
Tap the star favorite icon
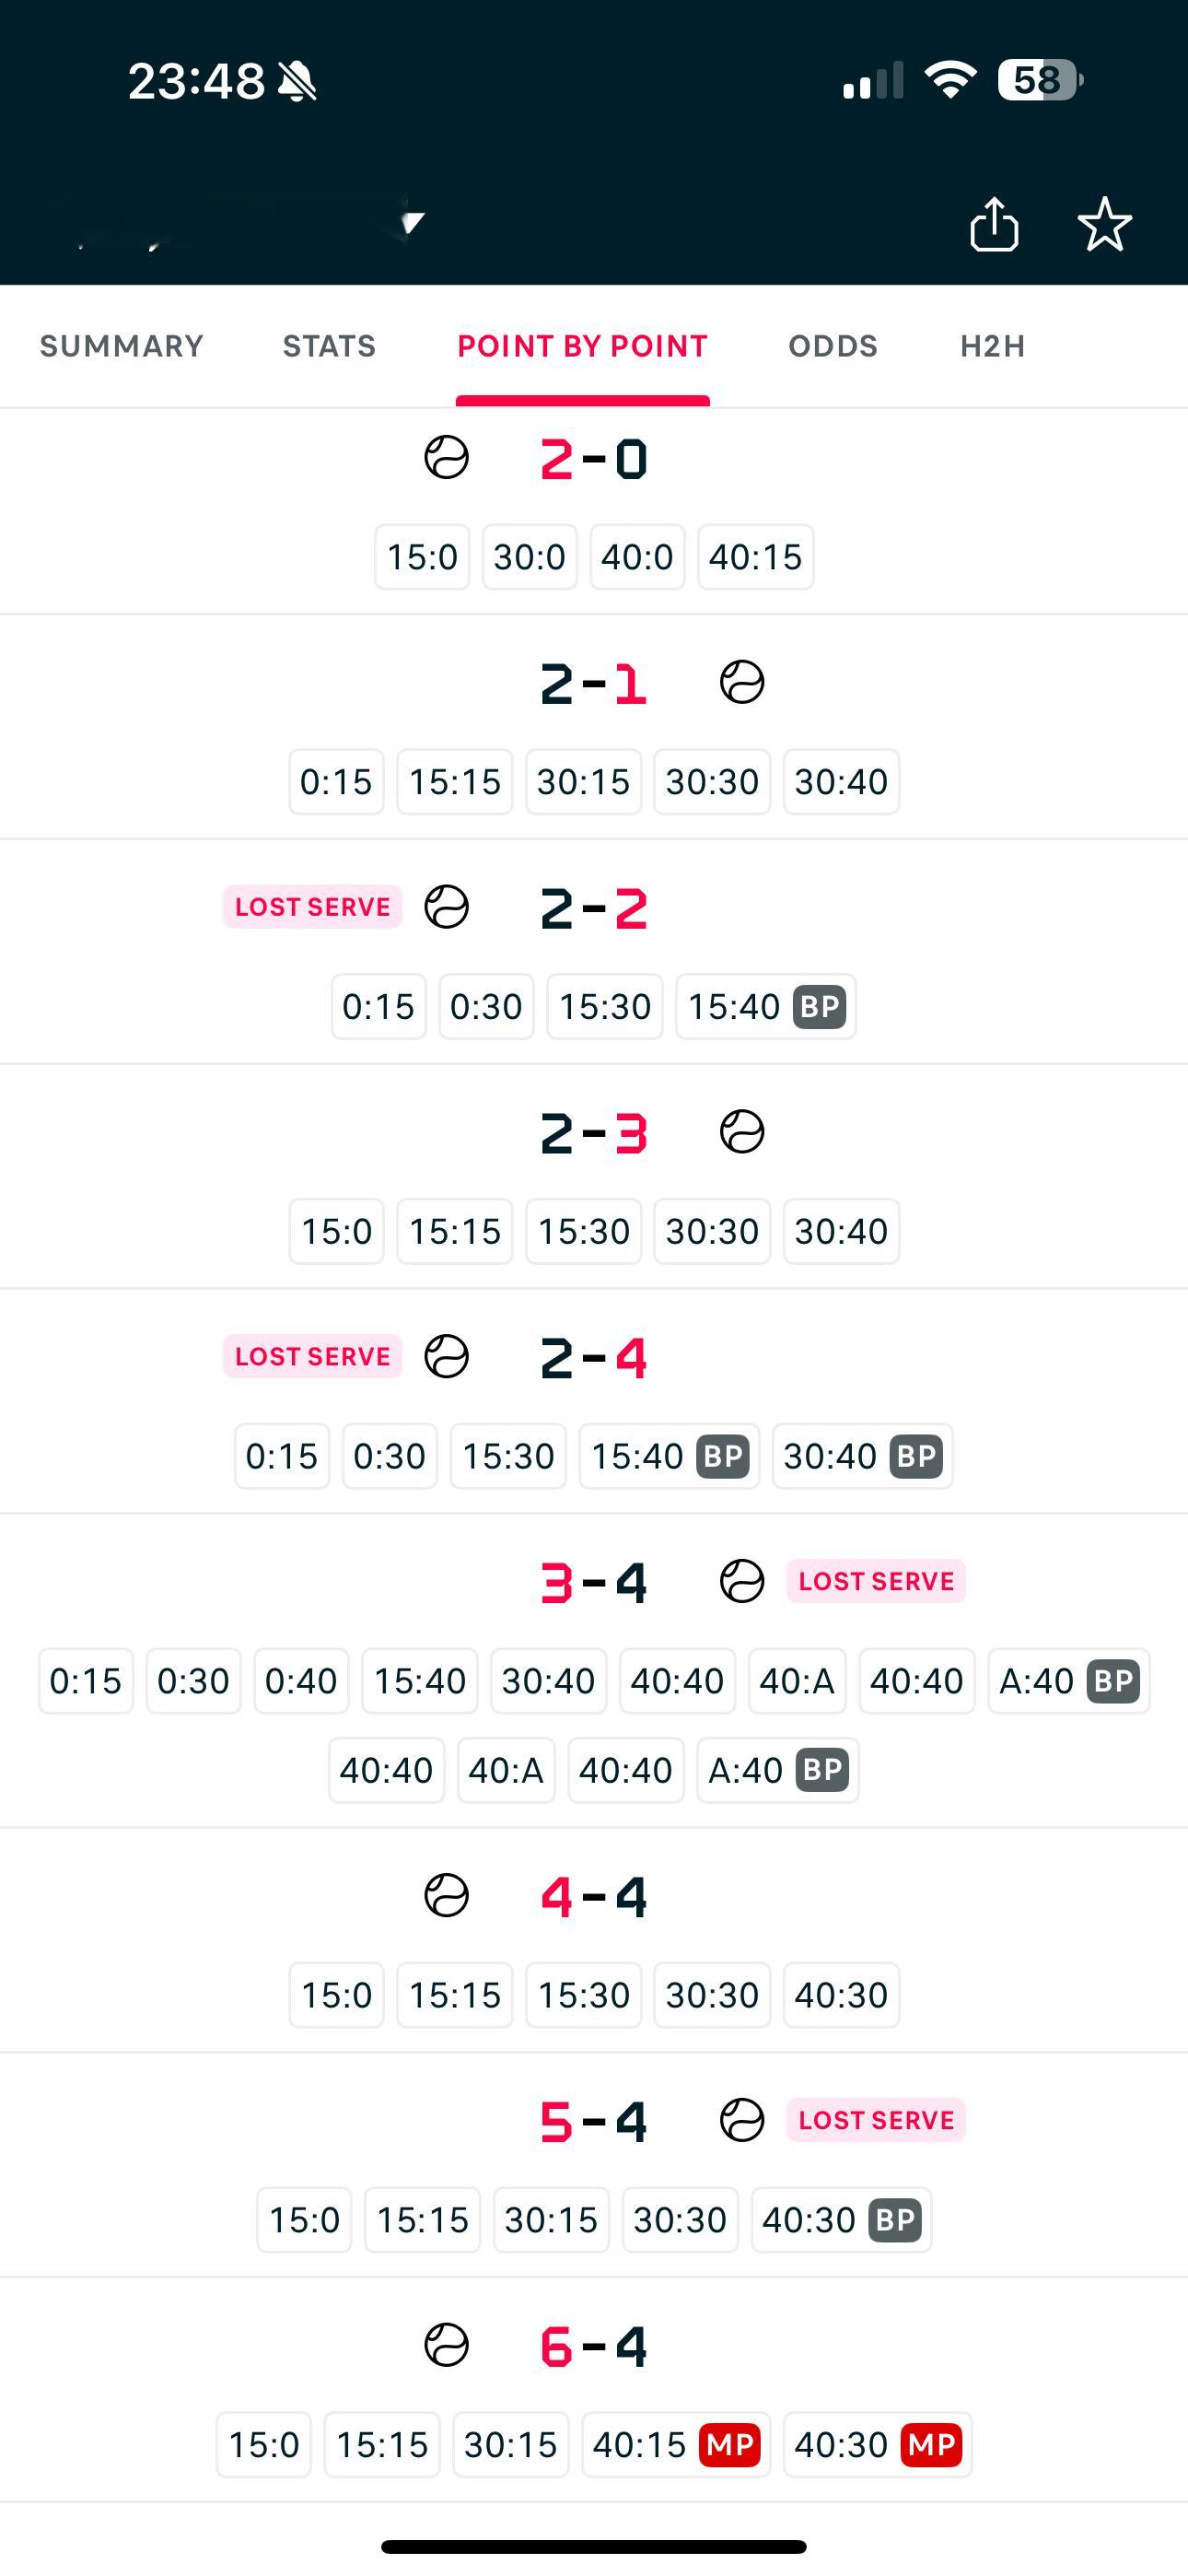pos(1105,223)
